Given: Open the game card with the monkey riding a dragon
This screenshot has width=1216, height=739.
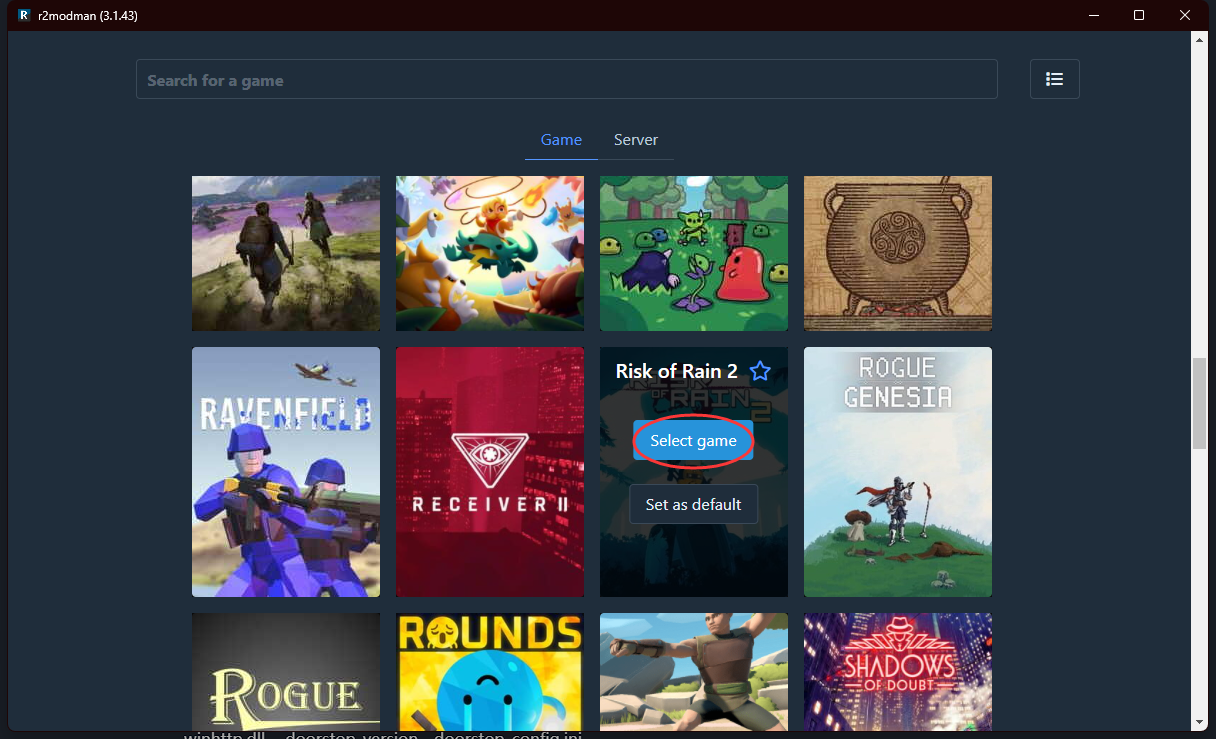Looking at the screenshot, I should [x=490, y=253].
